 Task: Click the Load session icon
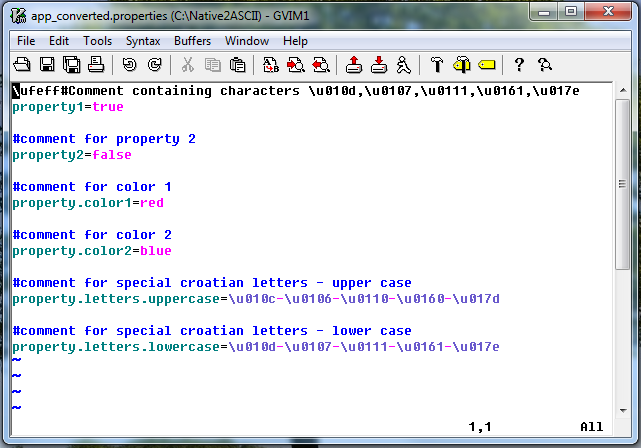[354, 65]
